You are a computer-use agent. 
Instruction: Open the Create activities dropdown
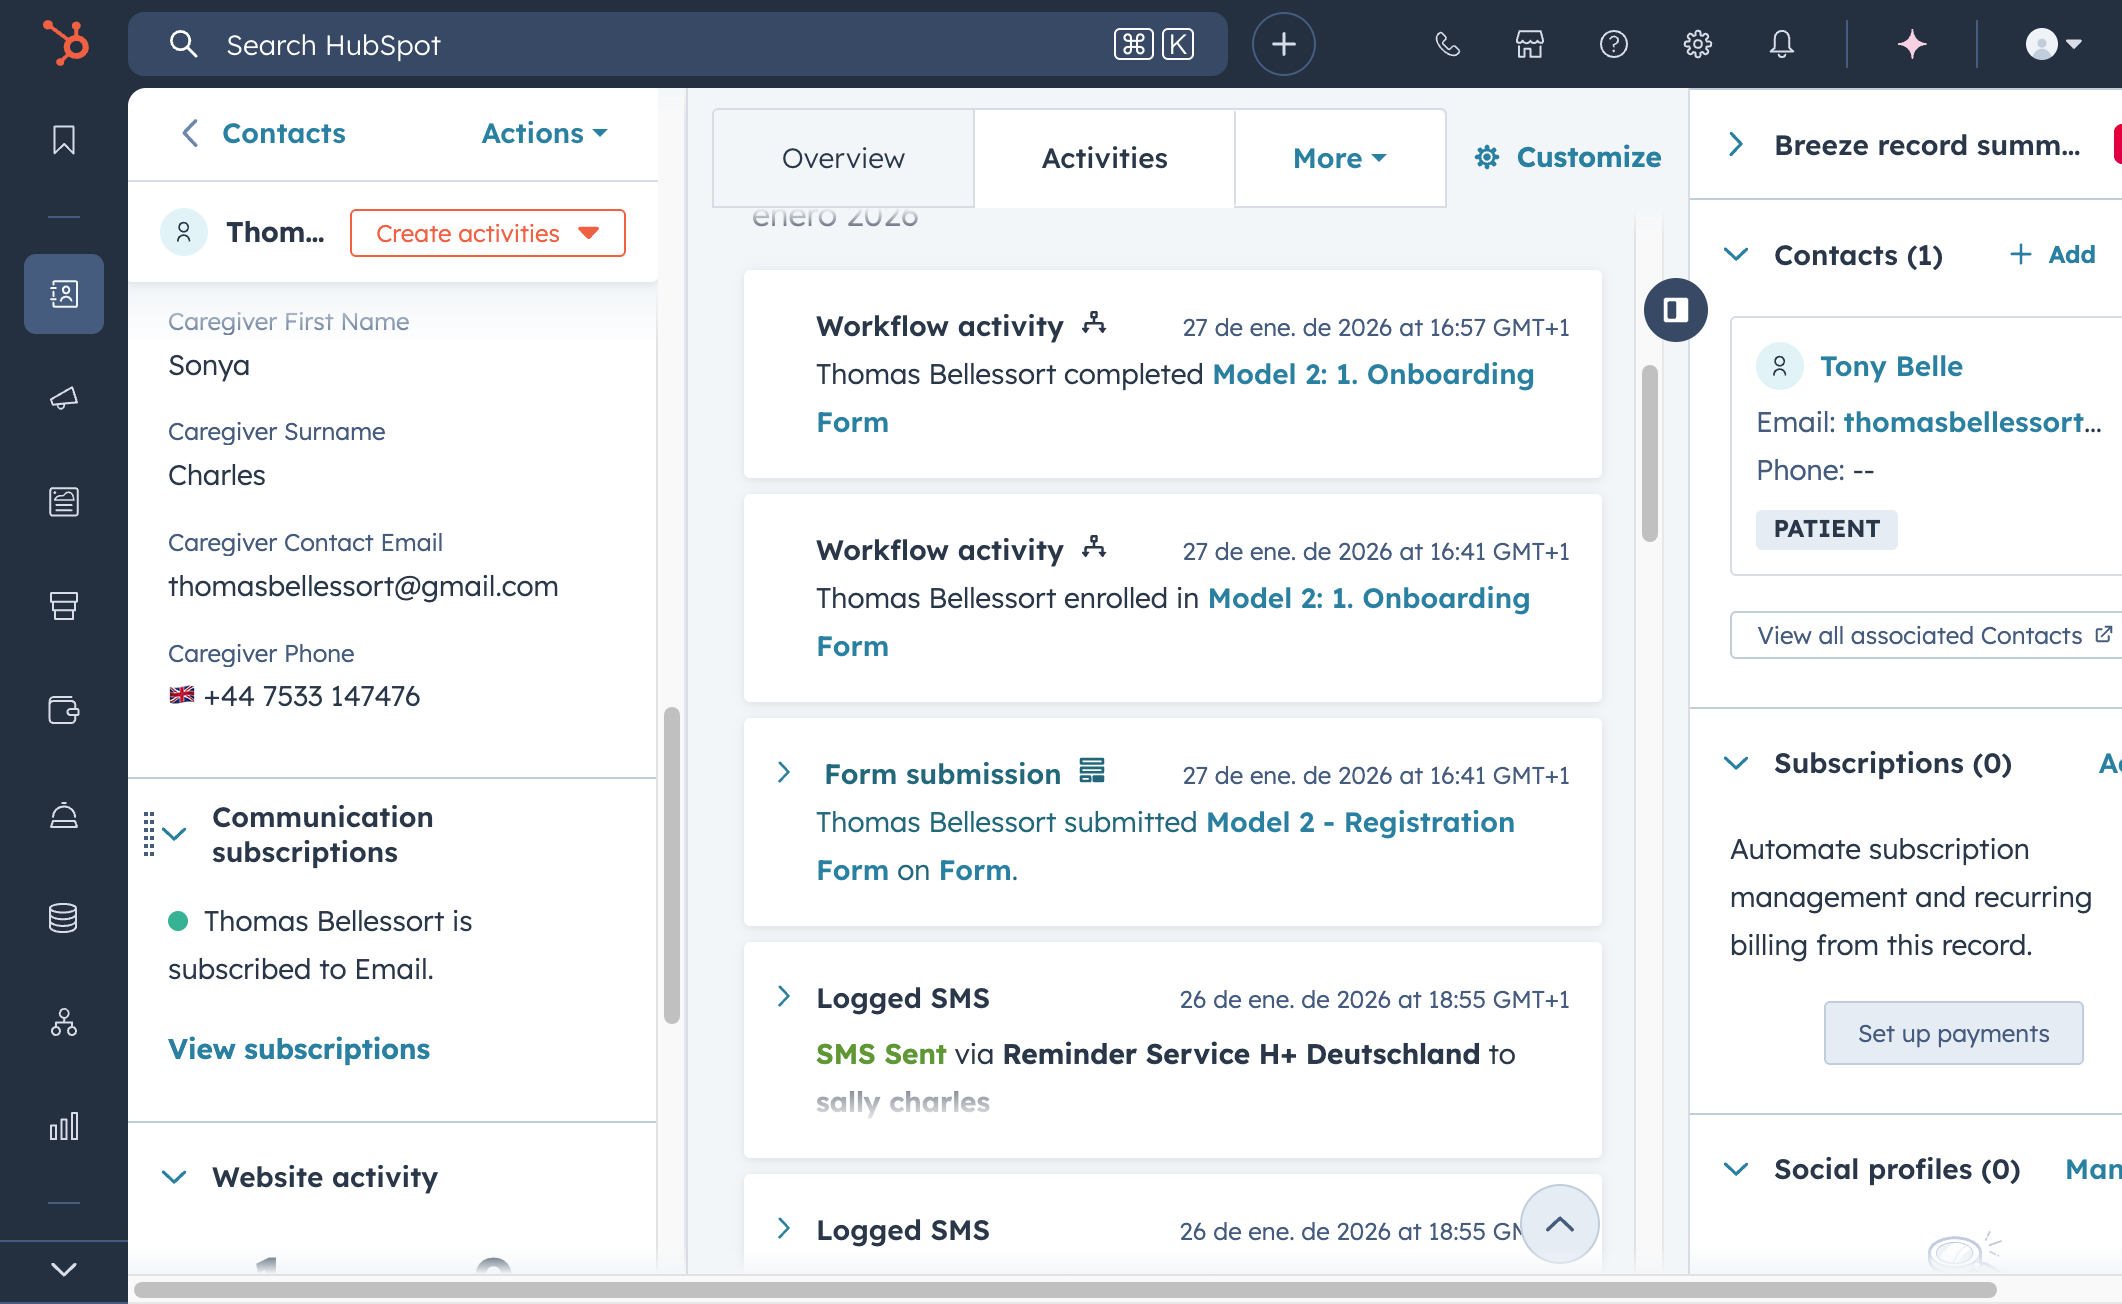[488, 233]
